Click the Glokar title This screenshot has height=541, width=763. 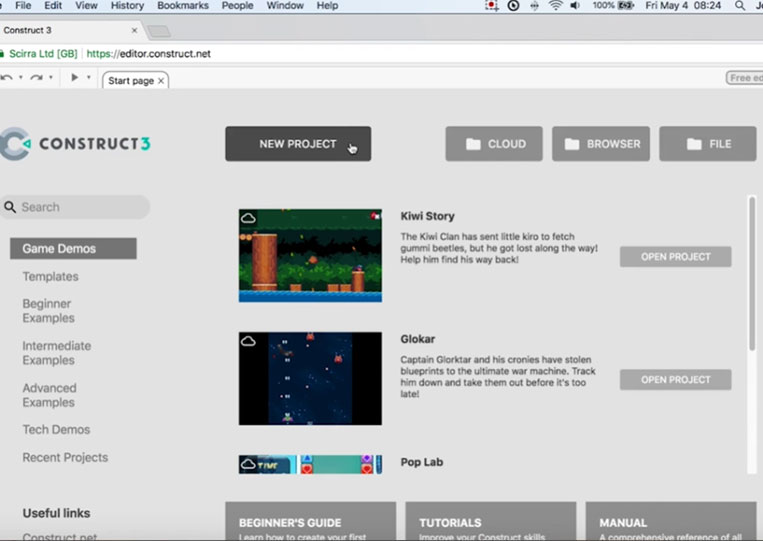[418, 339]
